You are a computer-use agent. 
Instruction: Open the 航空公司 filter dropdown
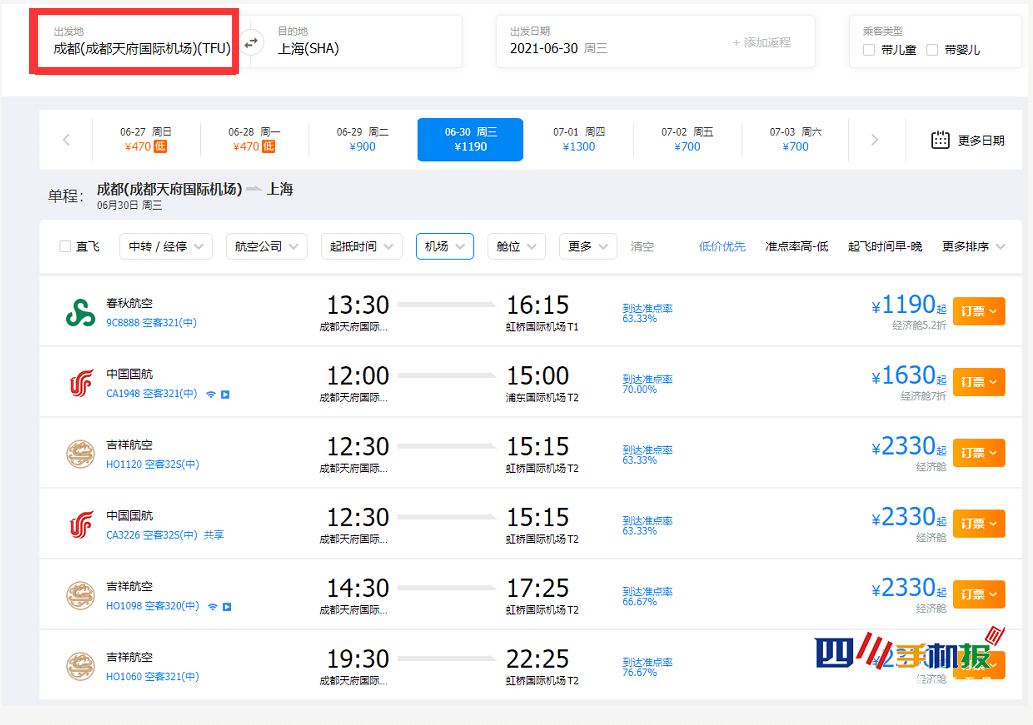click(x=267, y=246)
